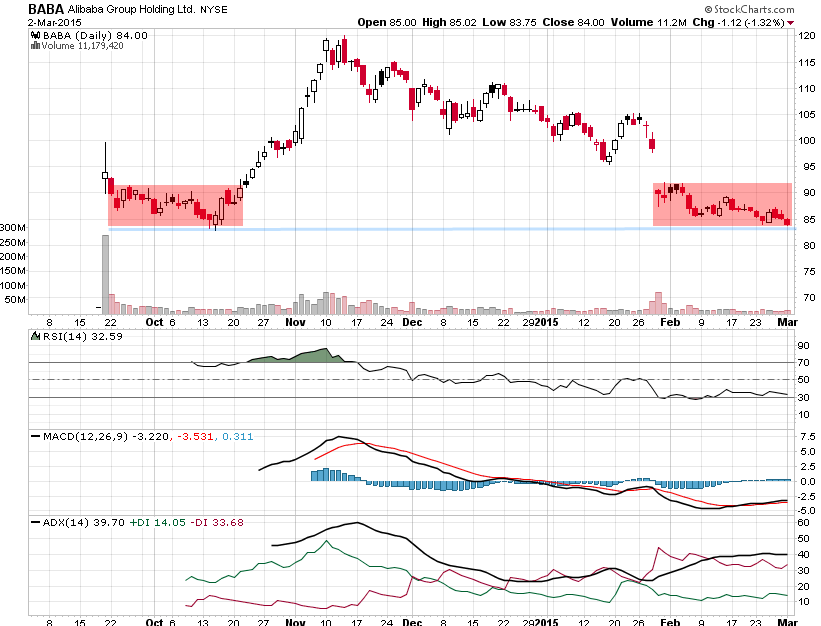Click the blue 0.311 histogram value
Viewport: 821px width, 626px height.
237,436
